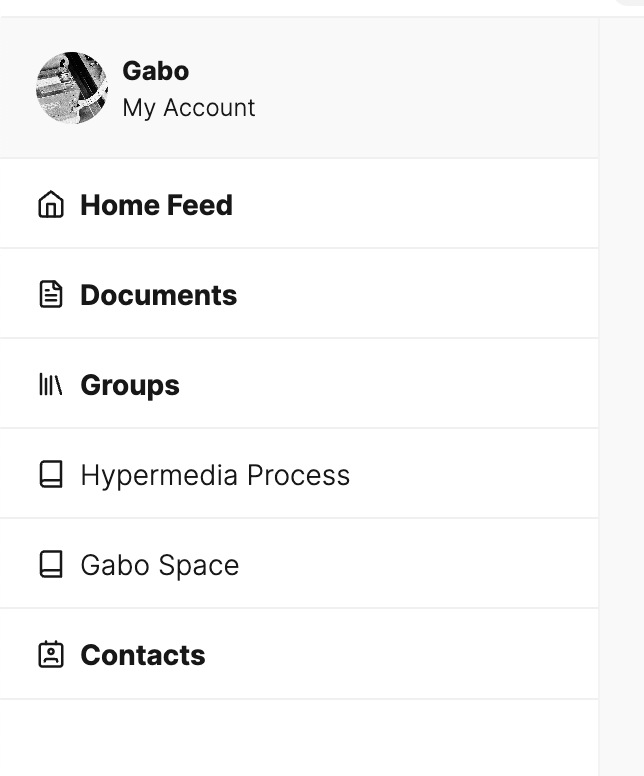Click empty header space right of My Account
Image resolution: width=644 pixels, height=776 pixels.
click(430, 90)
